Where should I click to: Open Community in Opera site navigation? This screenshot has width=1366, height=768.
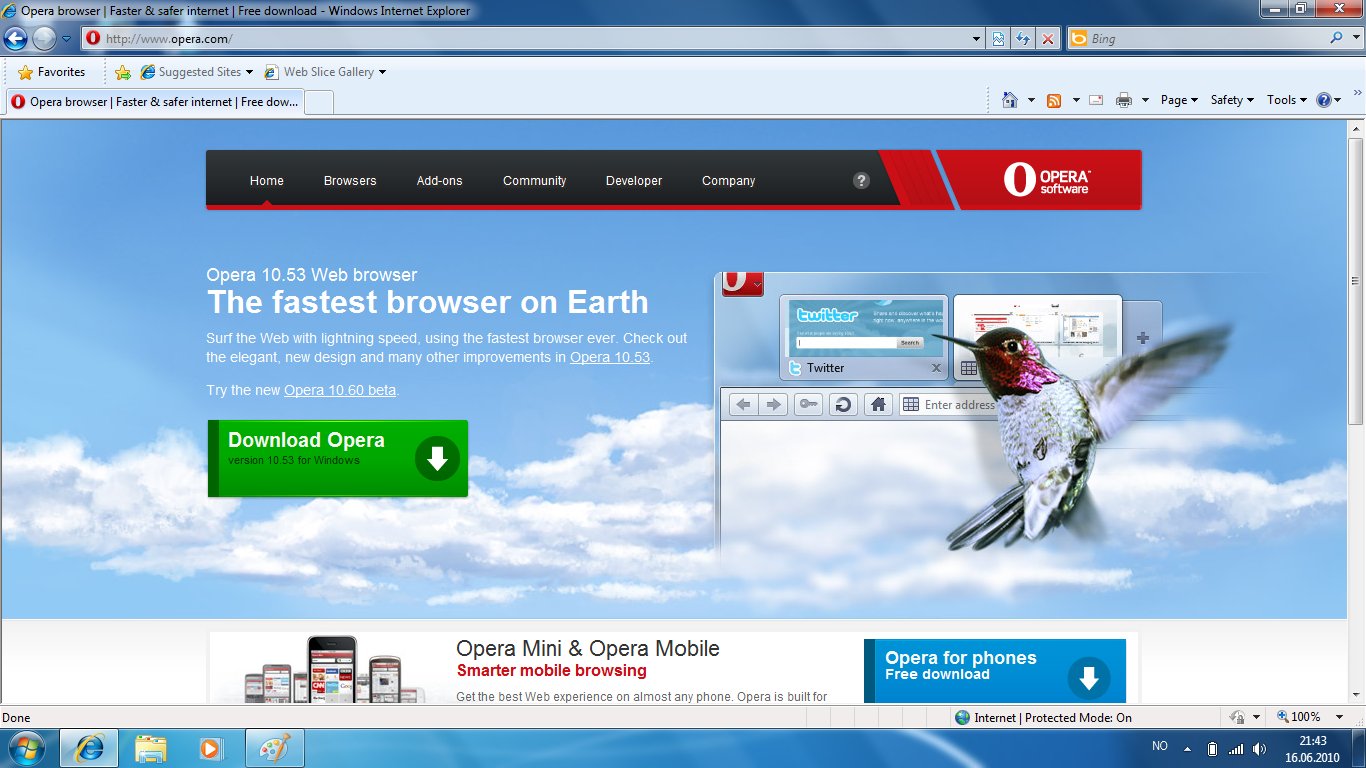[535, 181]
